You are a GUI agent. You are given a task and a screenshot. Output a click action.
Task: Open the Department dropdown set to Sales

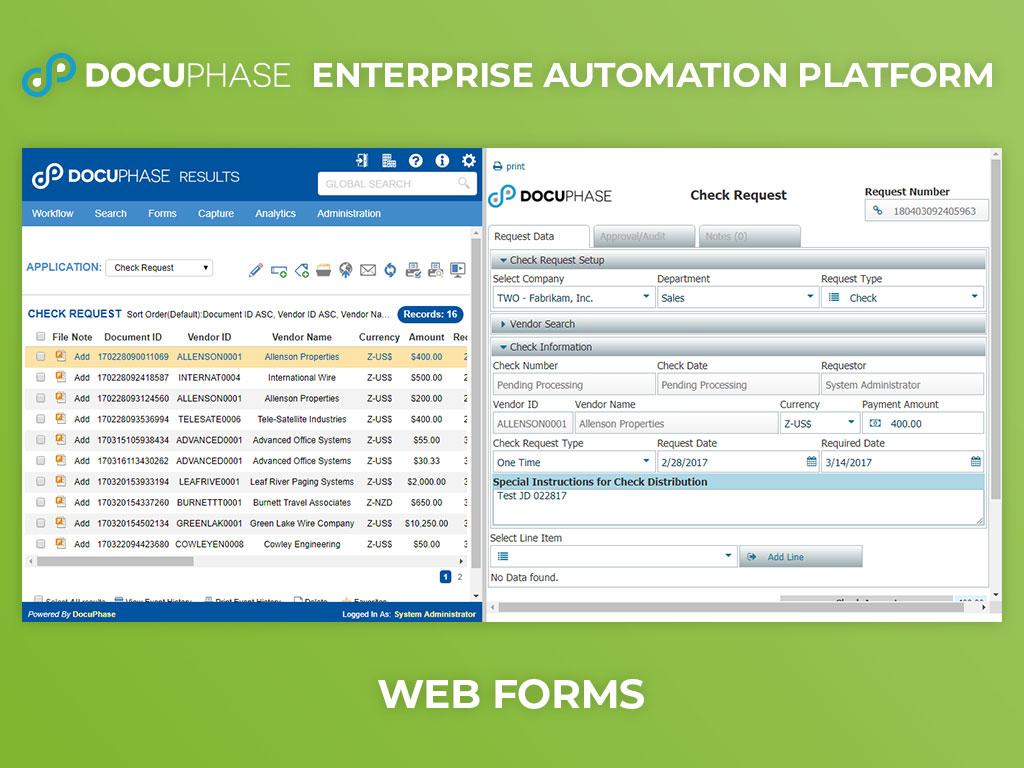pyautogui.click(x=736, y=298)
